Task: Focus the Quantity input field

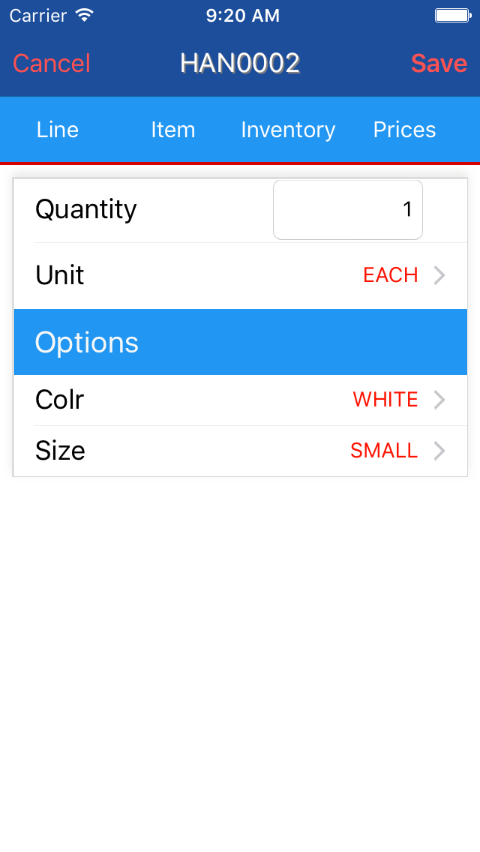Action: 348,210
